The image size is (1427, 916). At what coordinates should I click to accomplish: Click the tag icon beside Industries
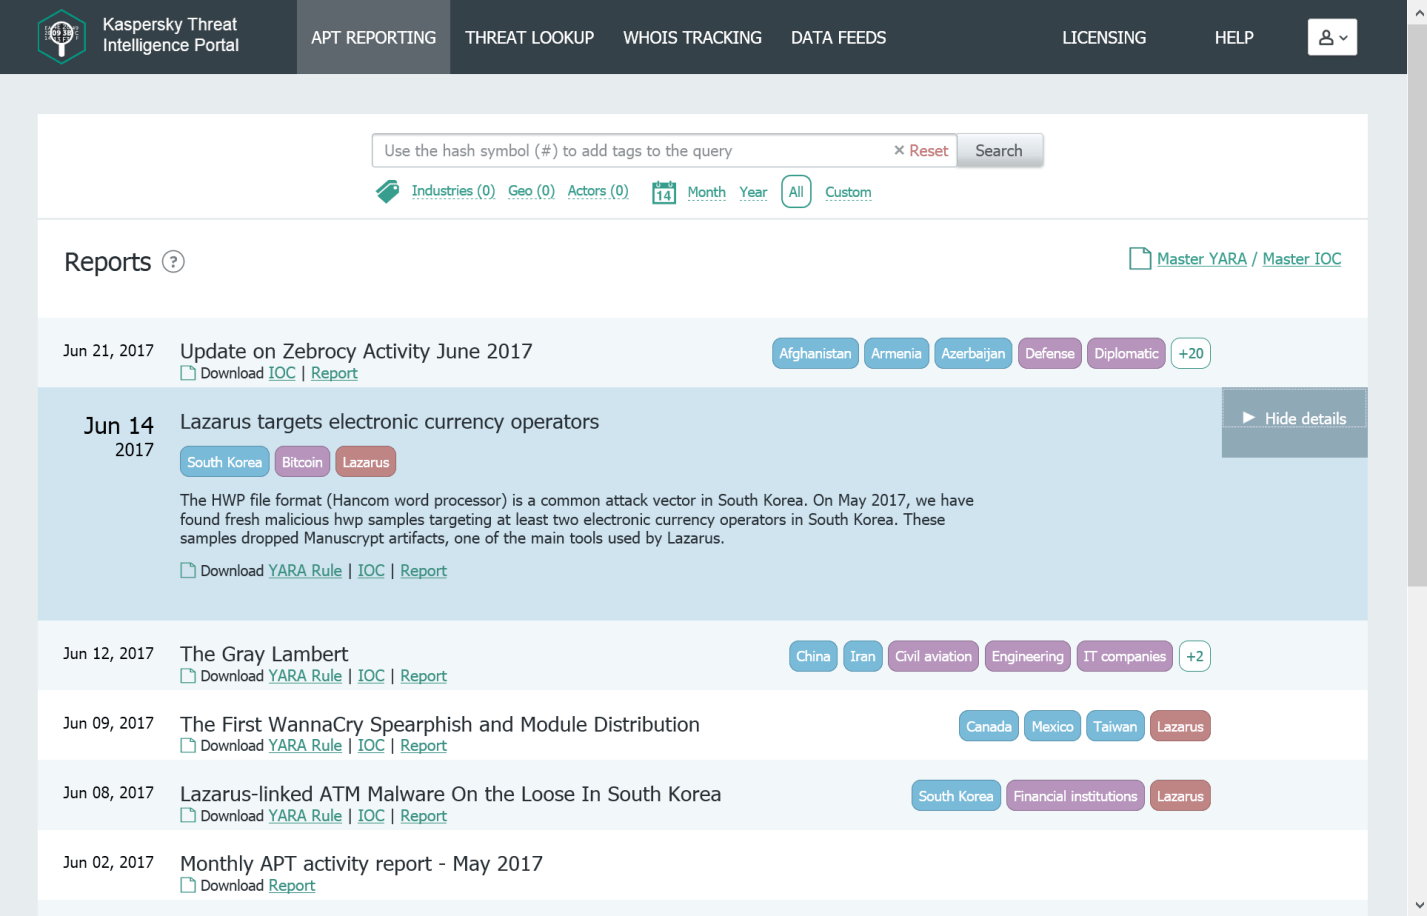point(387,191)
